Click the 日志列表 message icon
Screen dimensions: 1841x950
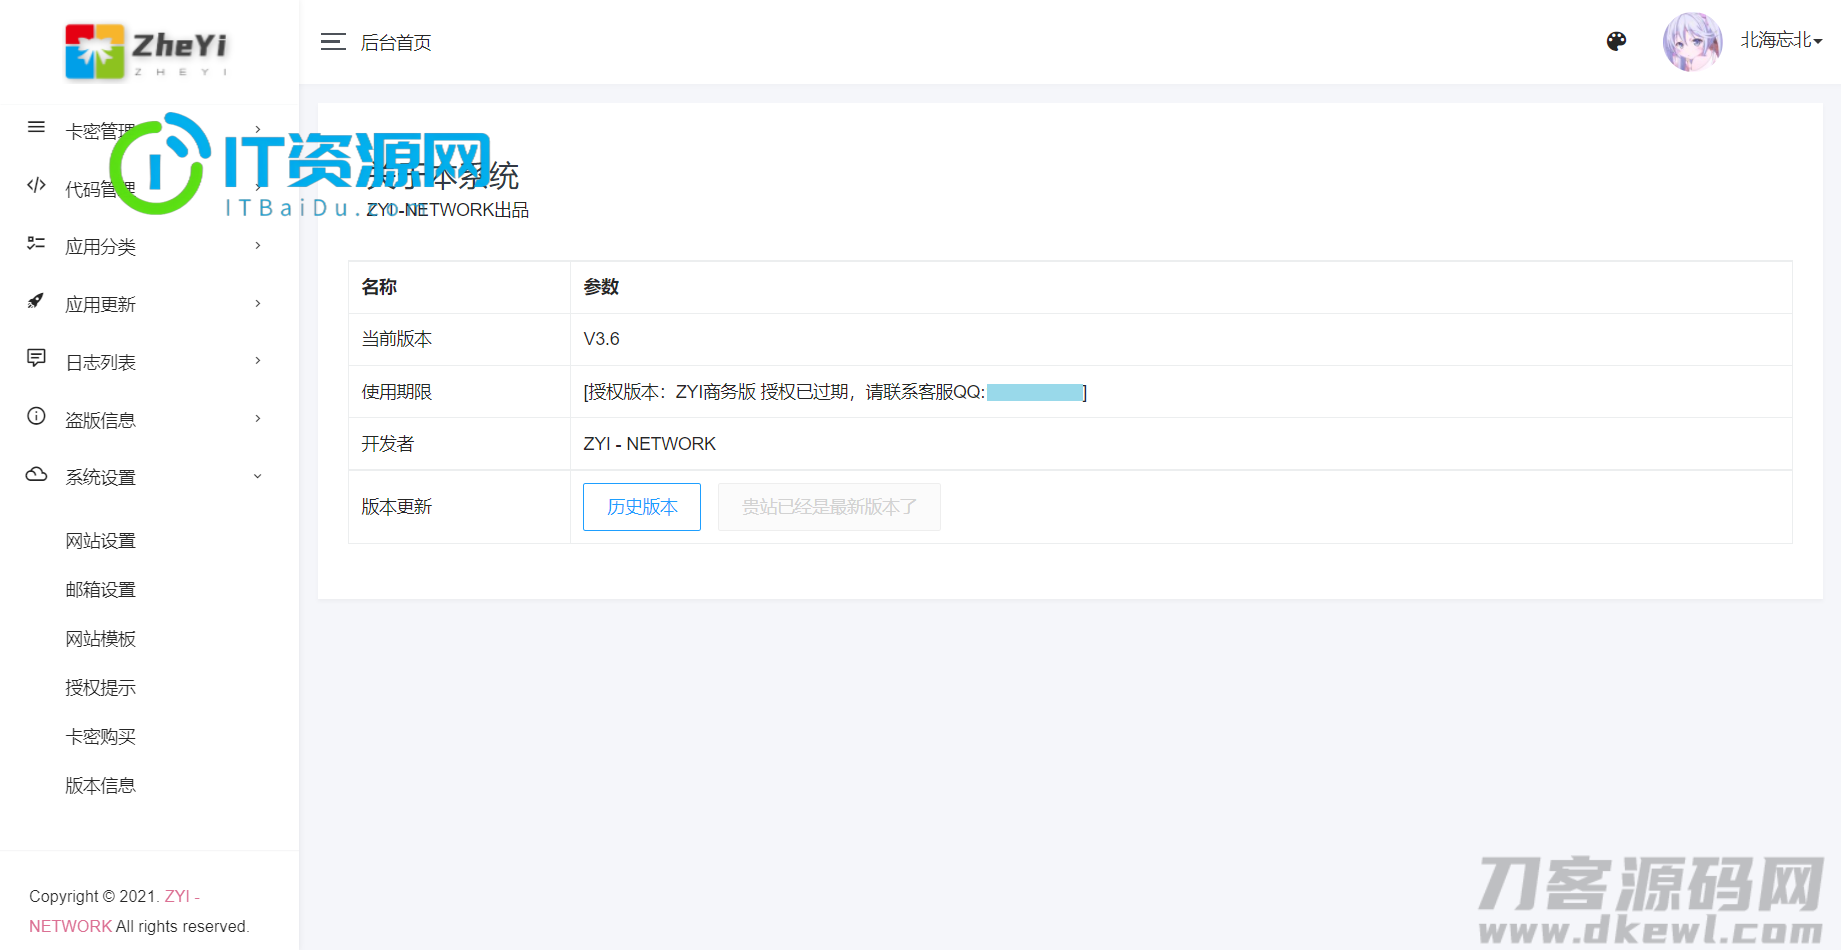[36, 358]
